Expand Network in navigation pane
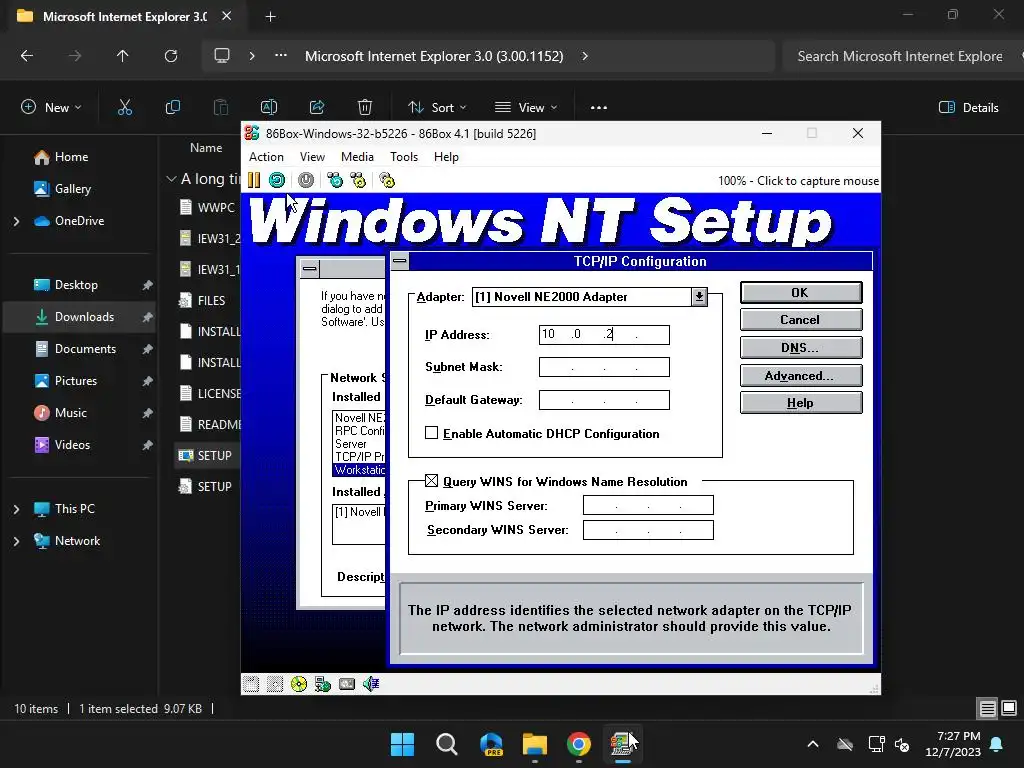1024x768 pixels. pos(16,541)
